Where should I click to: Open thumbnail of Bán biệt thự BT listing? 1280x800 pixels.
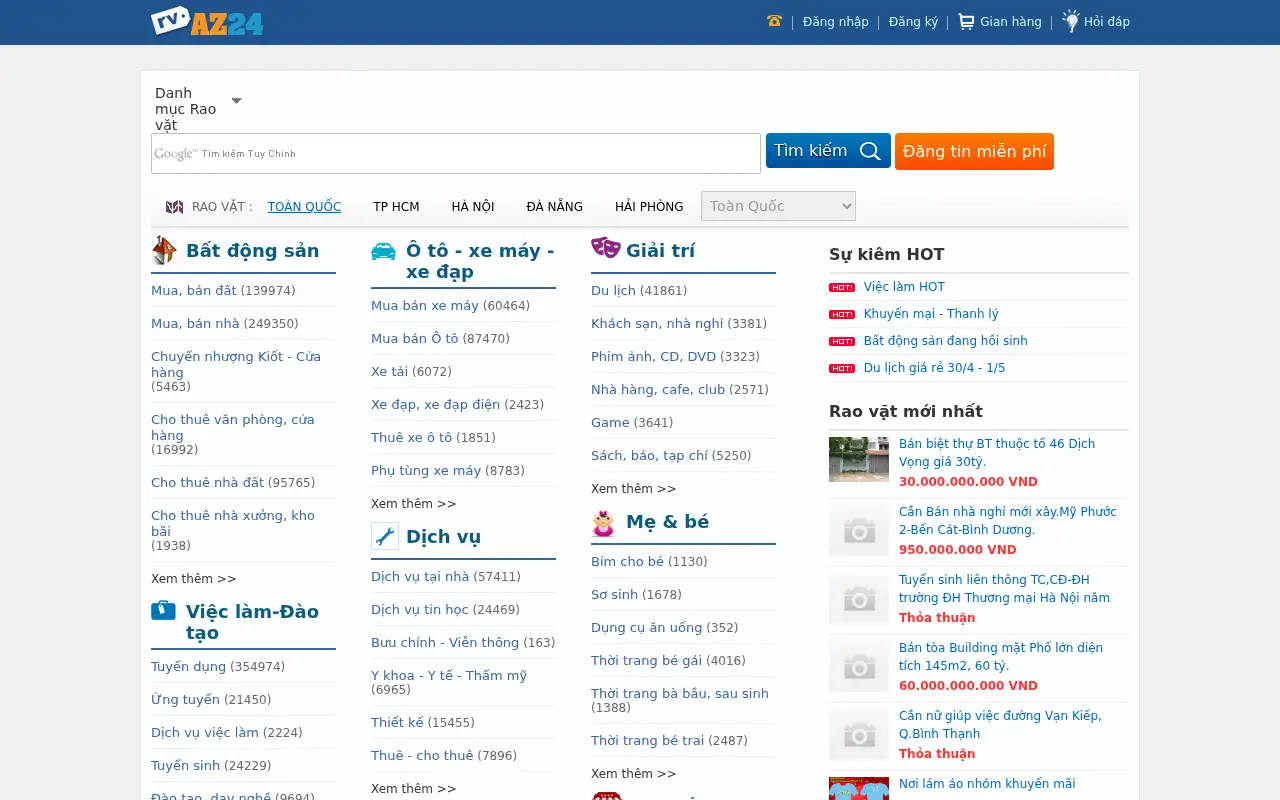point(859,460)
